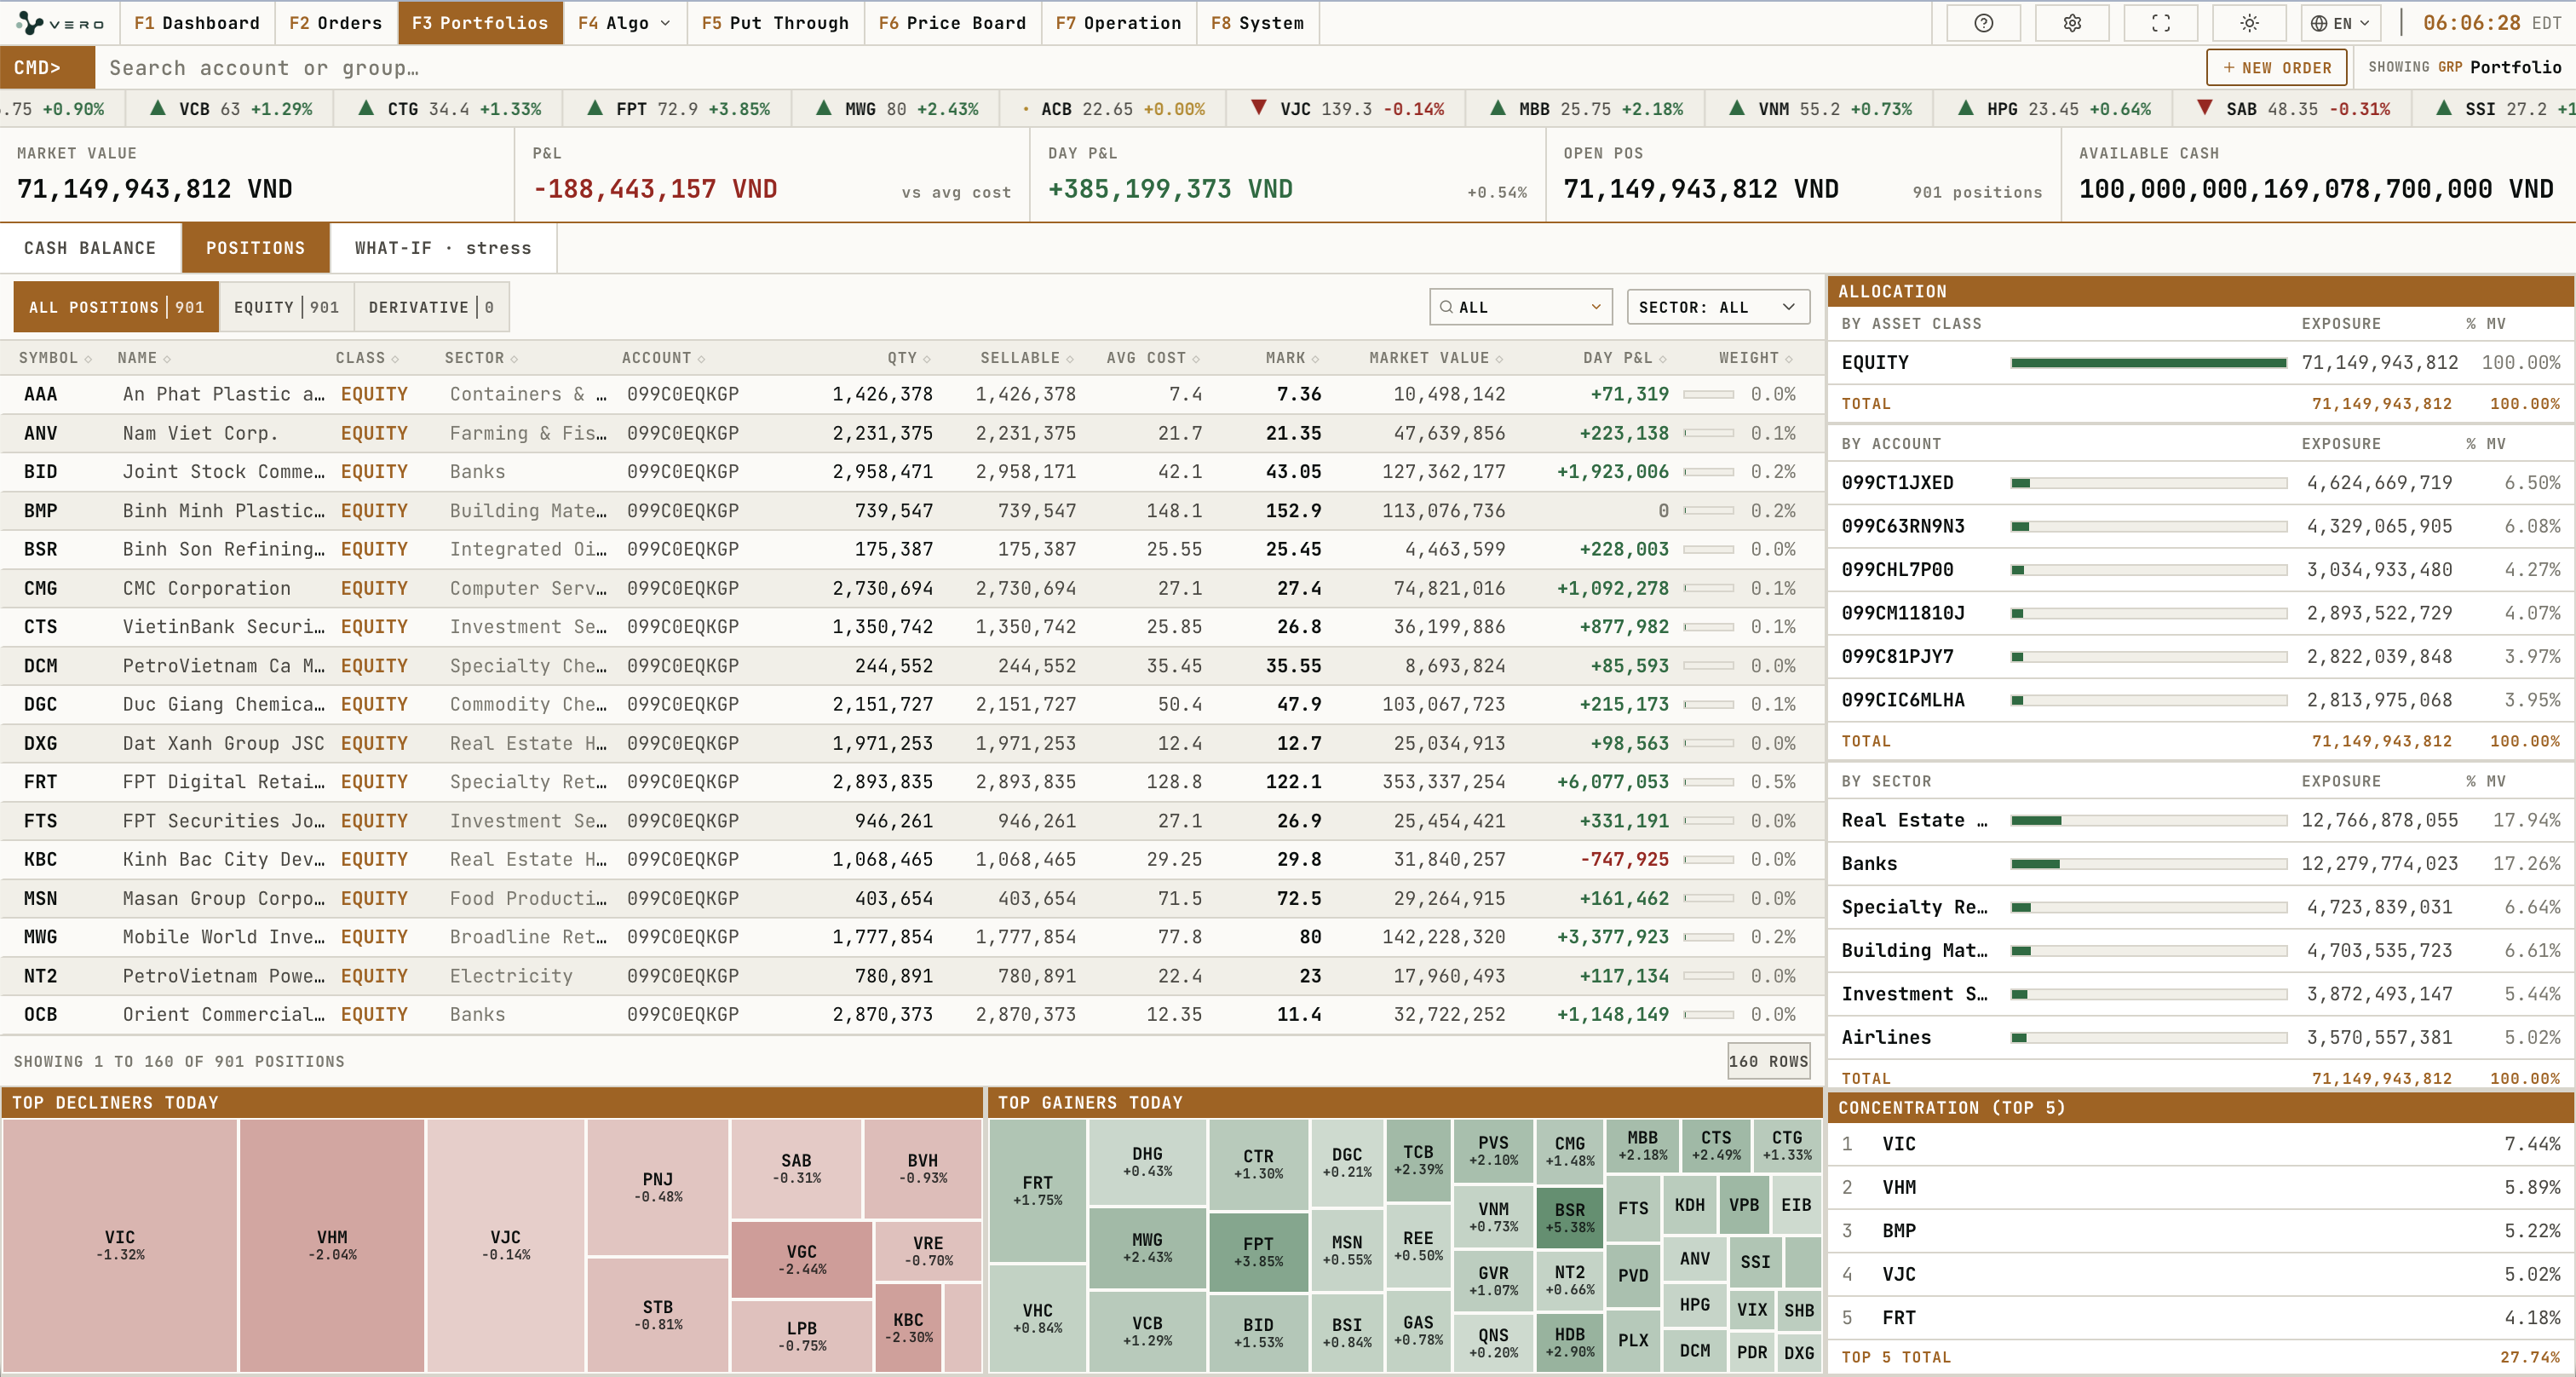Select VJC 139.3 ticker in tape
The image size is (2576, 1377).
(x=1347, y=109)
